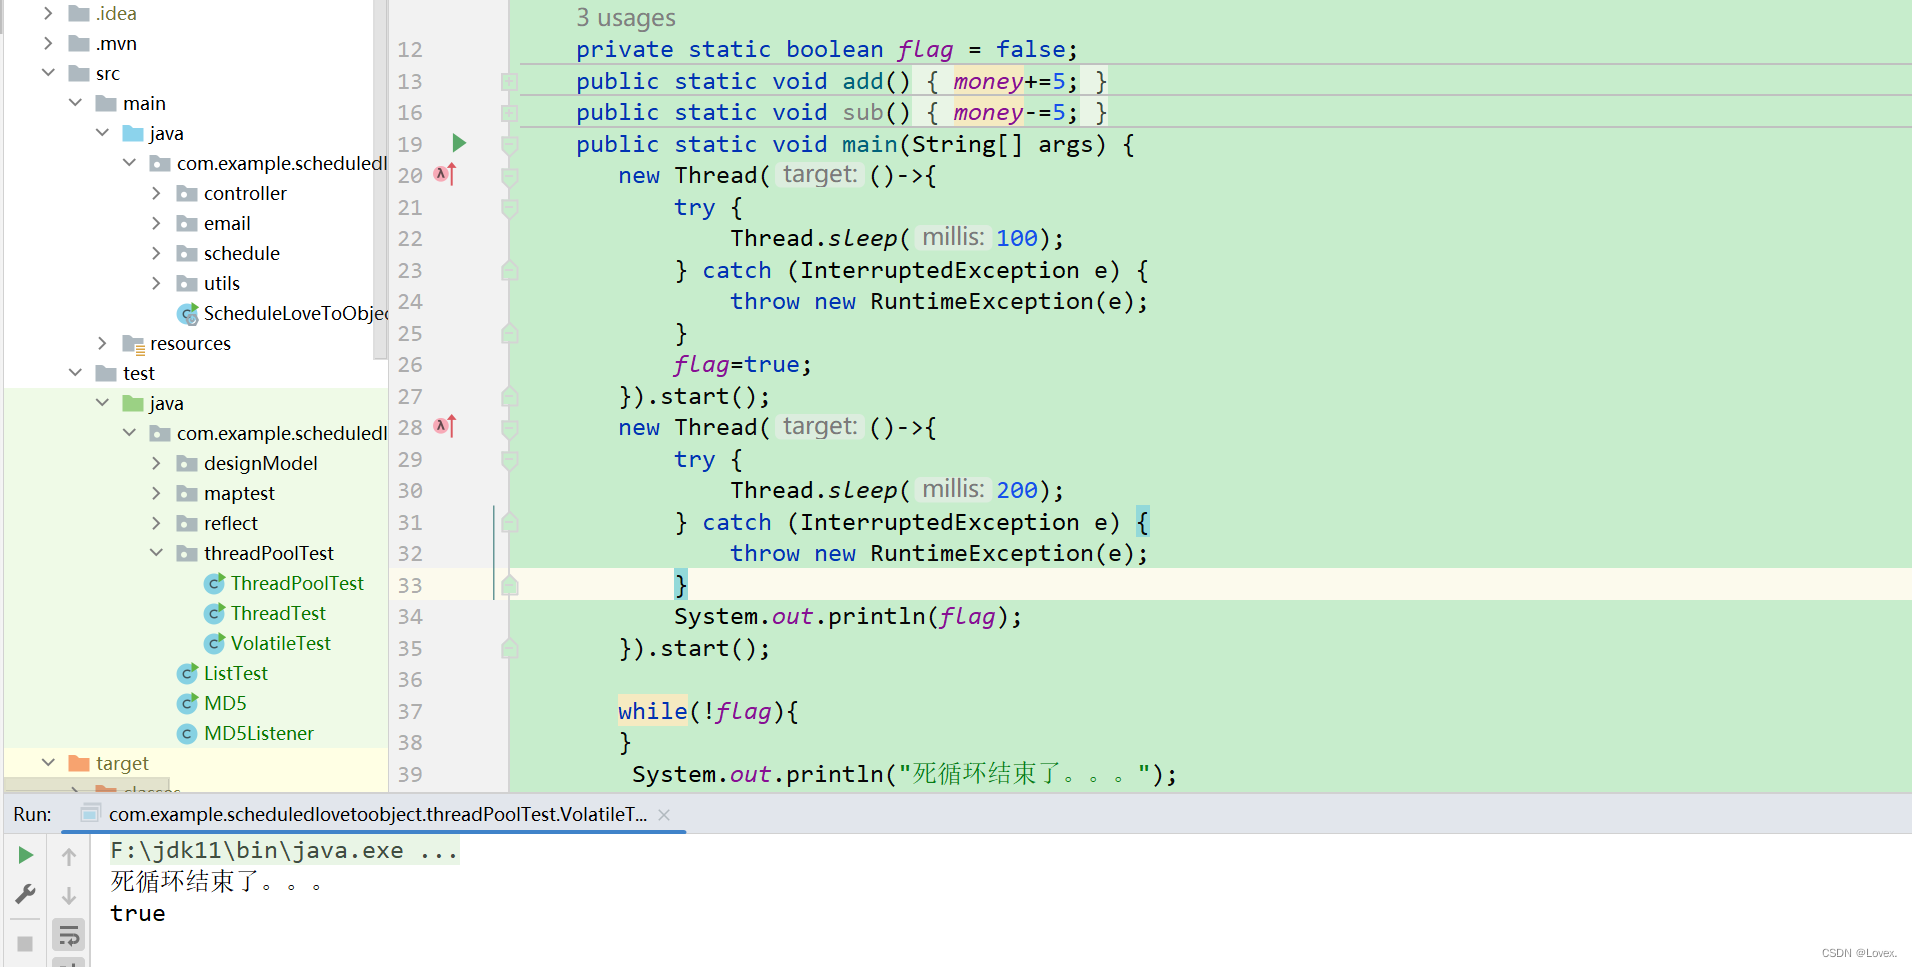
Task: Click the lambda gutter marker on line 28
Action: point(445,426)
